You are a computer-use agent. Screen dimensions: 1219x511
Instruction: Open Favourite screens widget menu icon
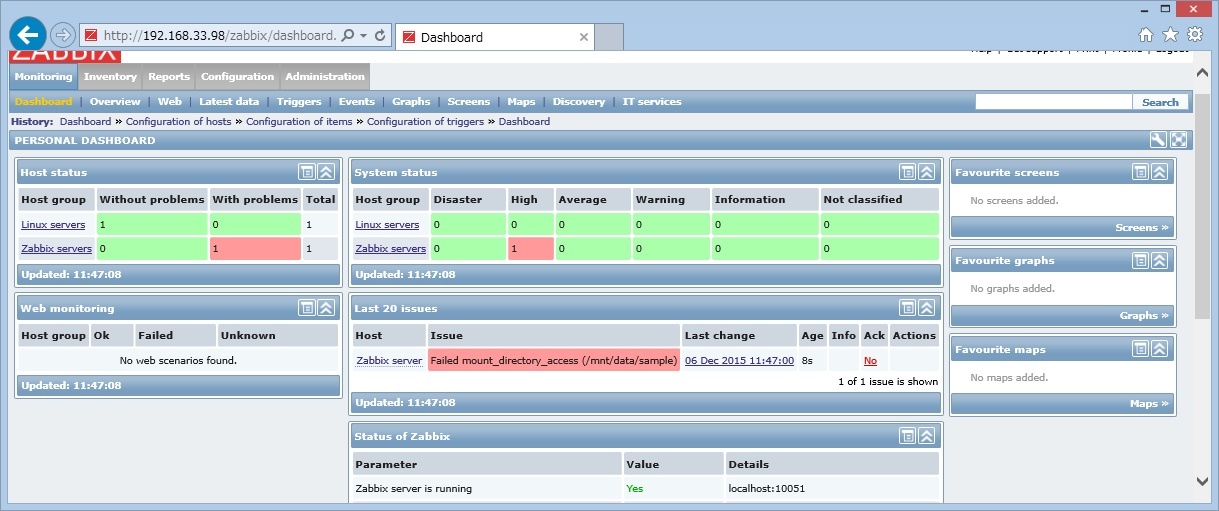pyautogui.click(x=1140, y=172)
